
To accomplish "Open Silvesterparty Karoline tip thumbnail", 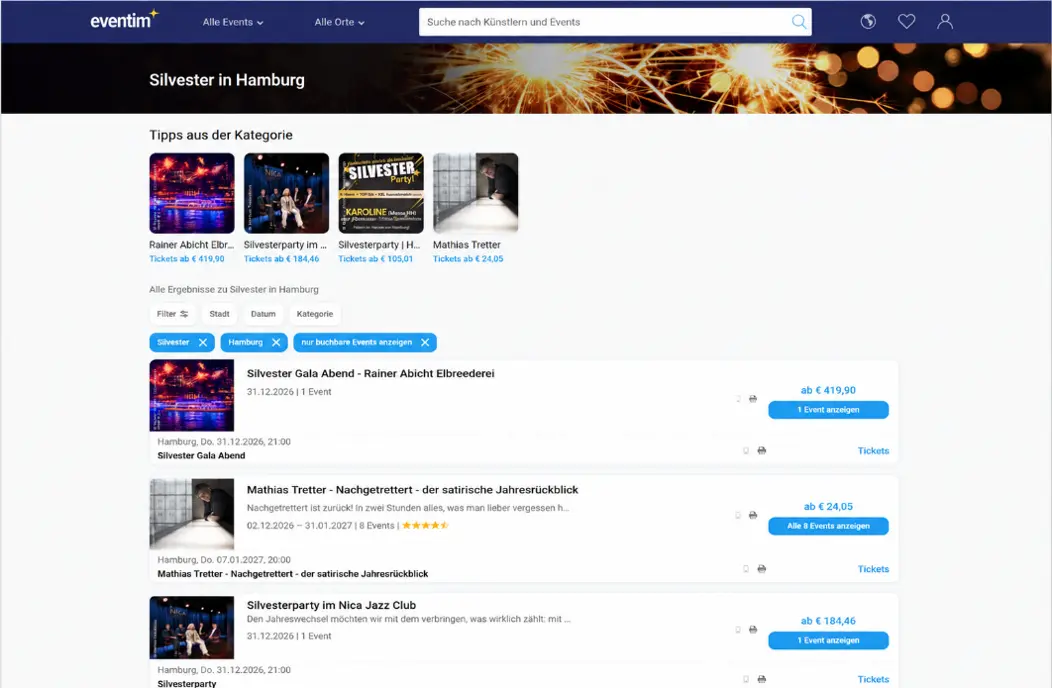I will [381, 193].
